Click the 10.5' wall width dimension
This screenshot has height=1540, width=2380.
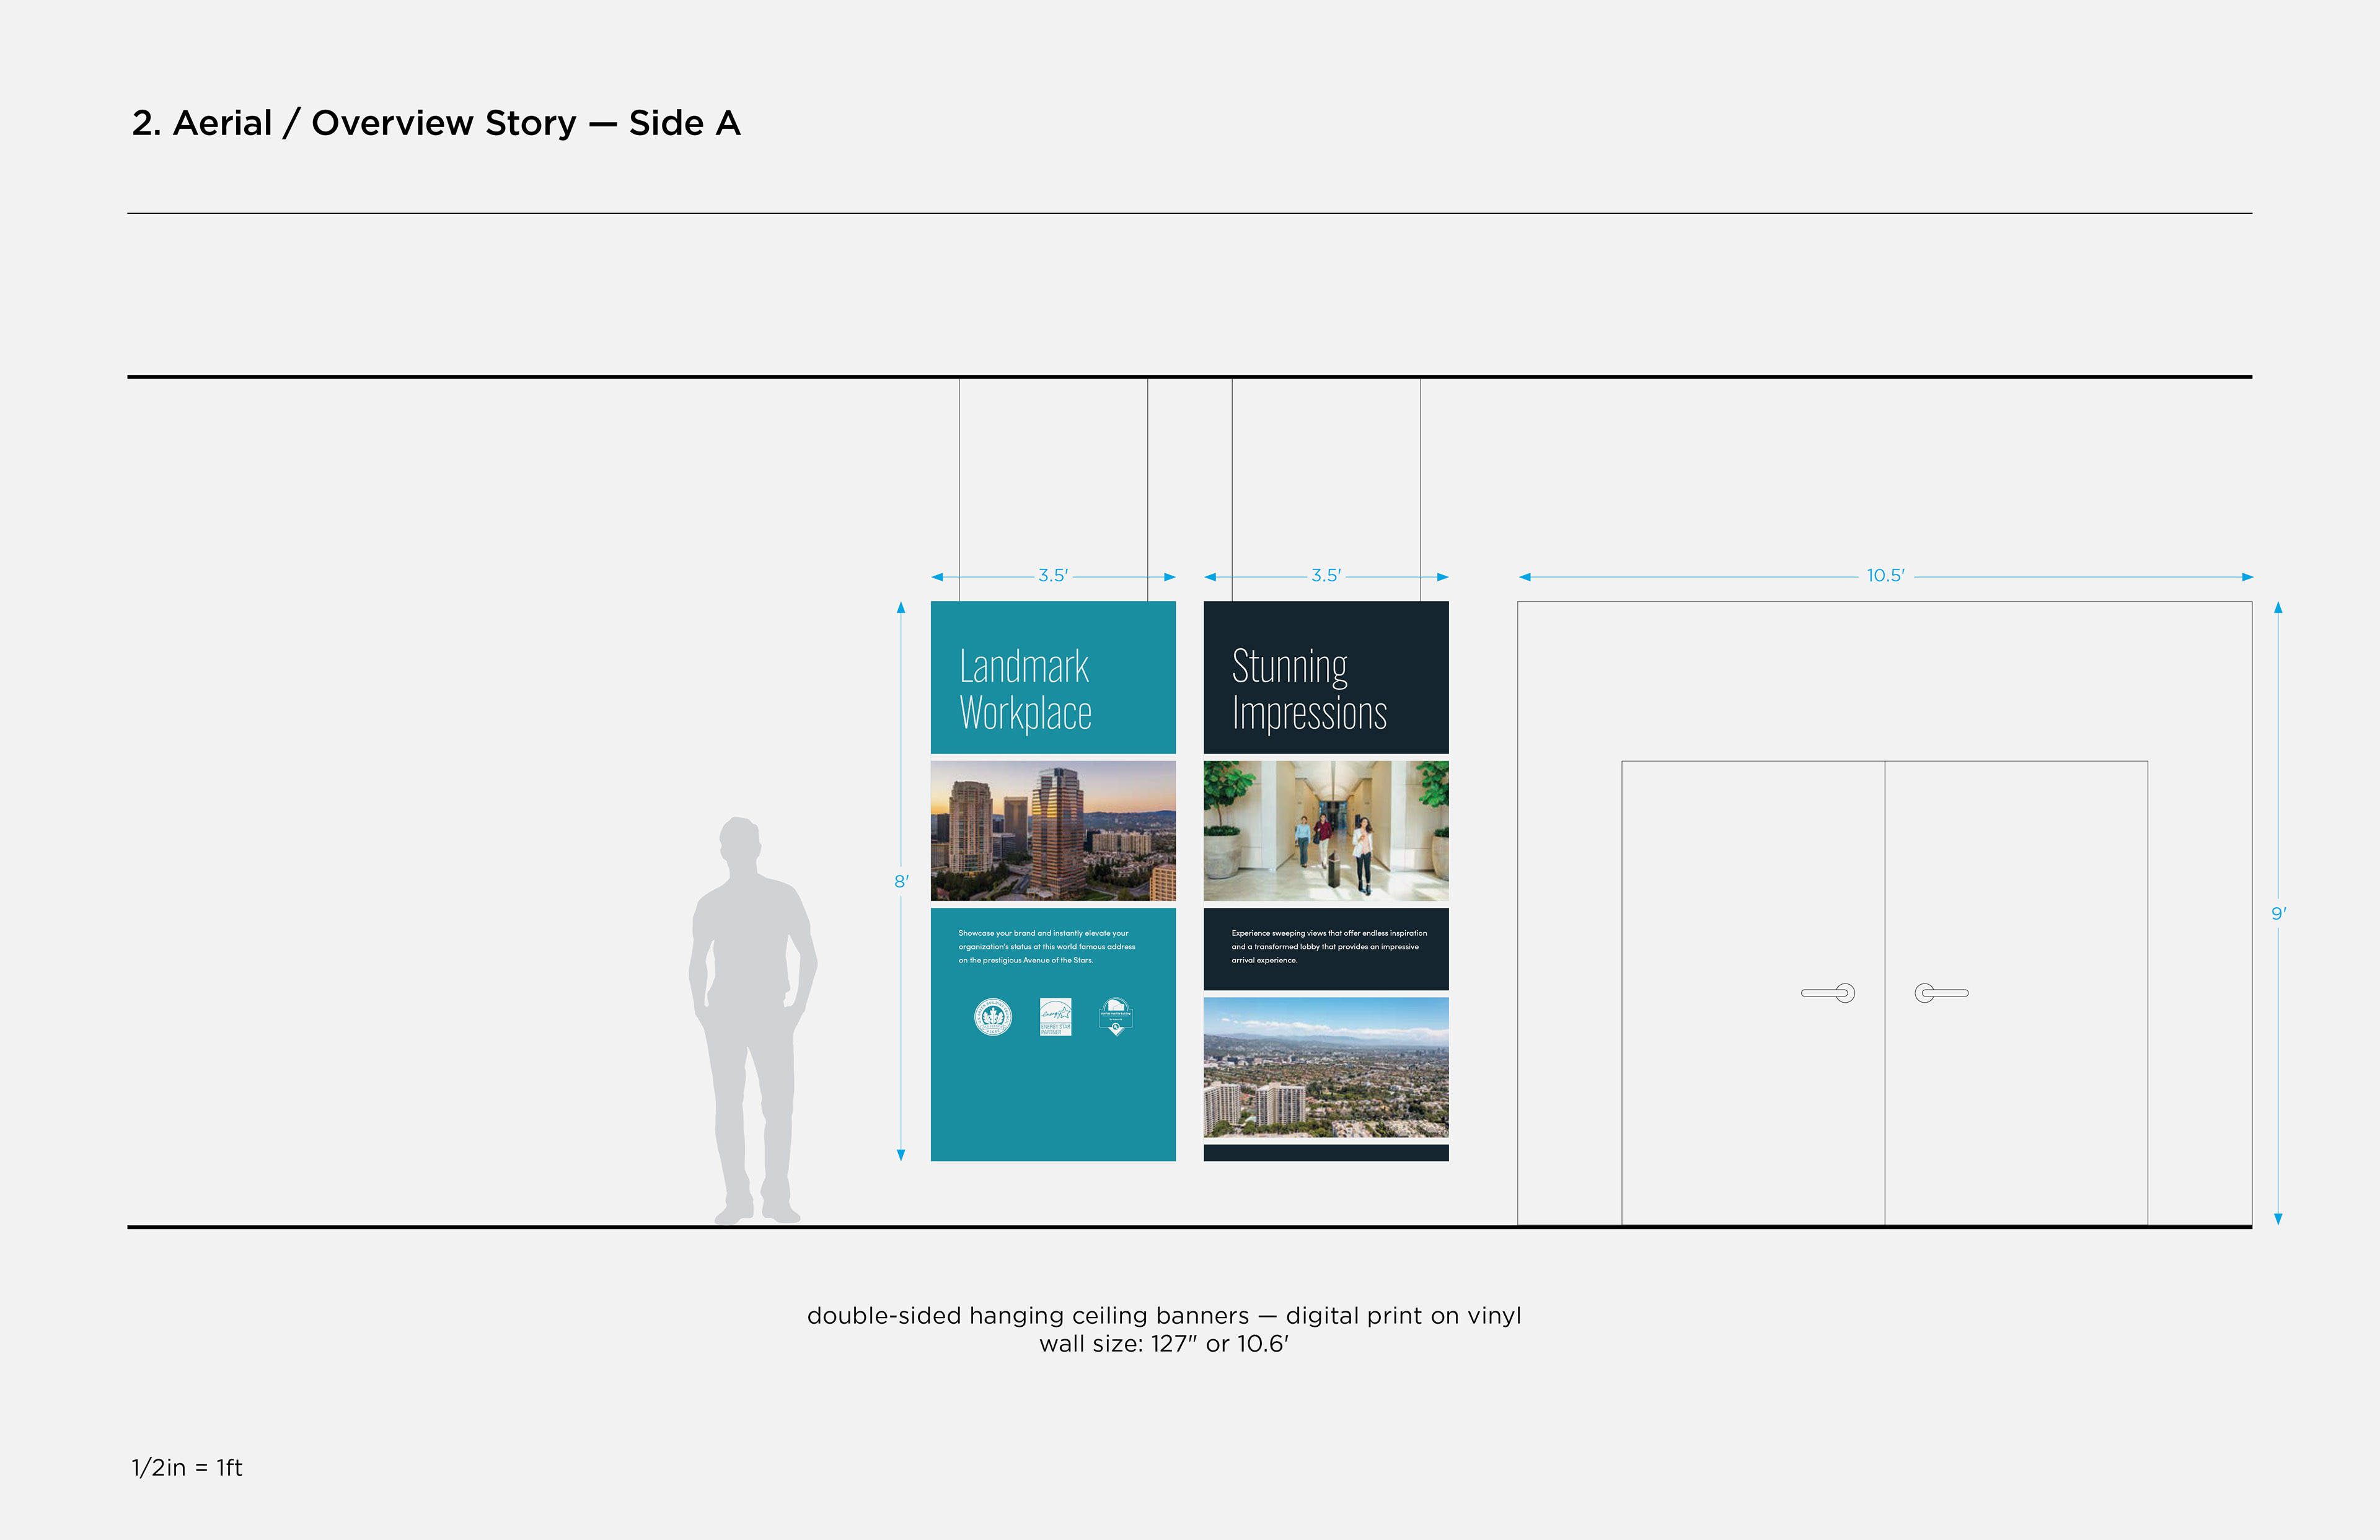click(x=1886, y=576)
